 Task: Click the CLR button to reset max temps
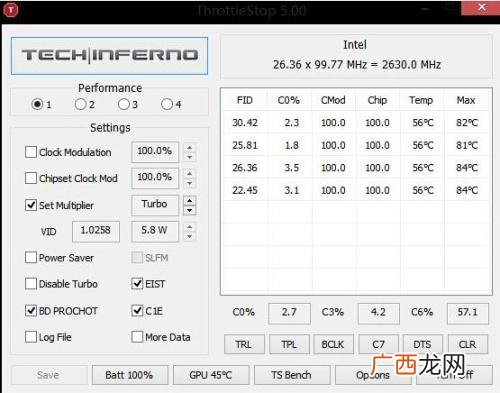click(x=468, y=344)
